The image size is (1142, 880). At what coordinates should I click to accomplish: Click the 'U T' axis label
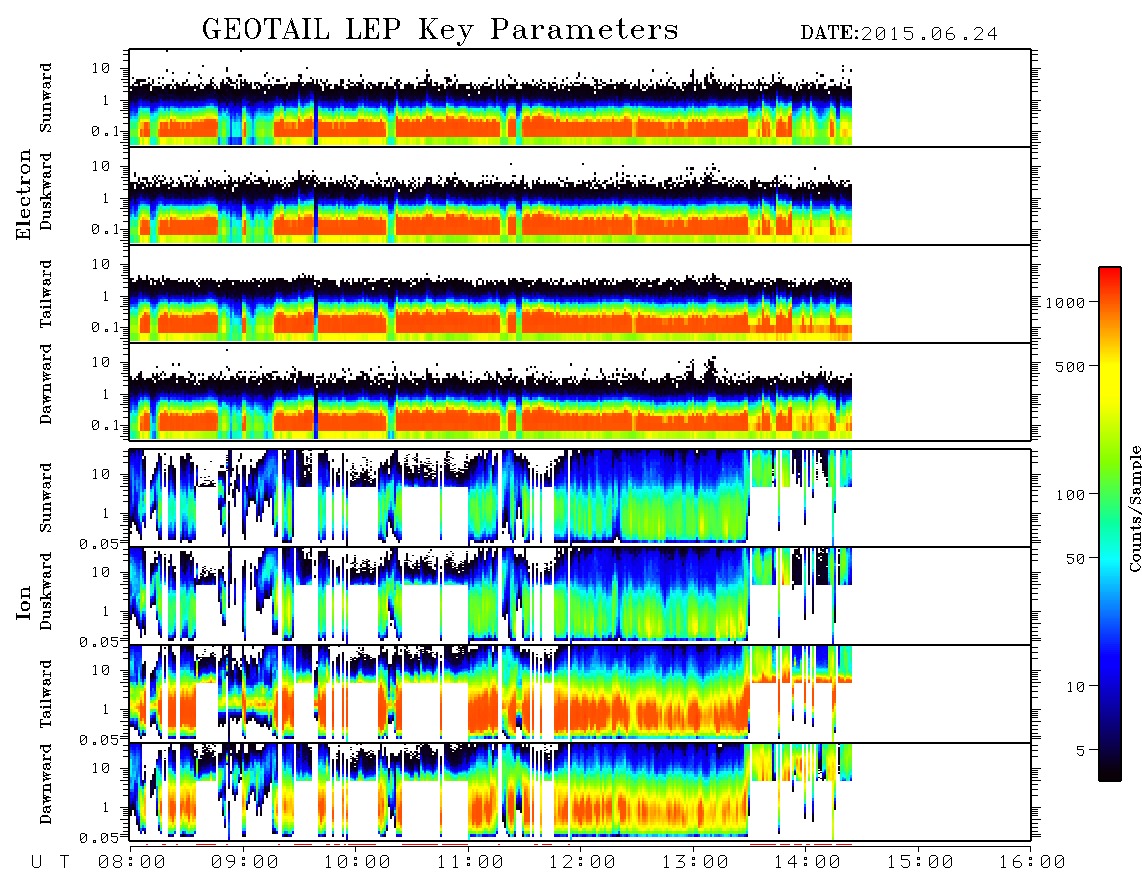(51, 863)
